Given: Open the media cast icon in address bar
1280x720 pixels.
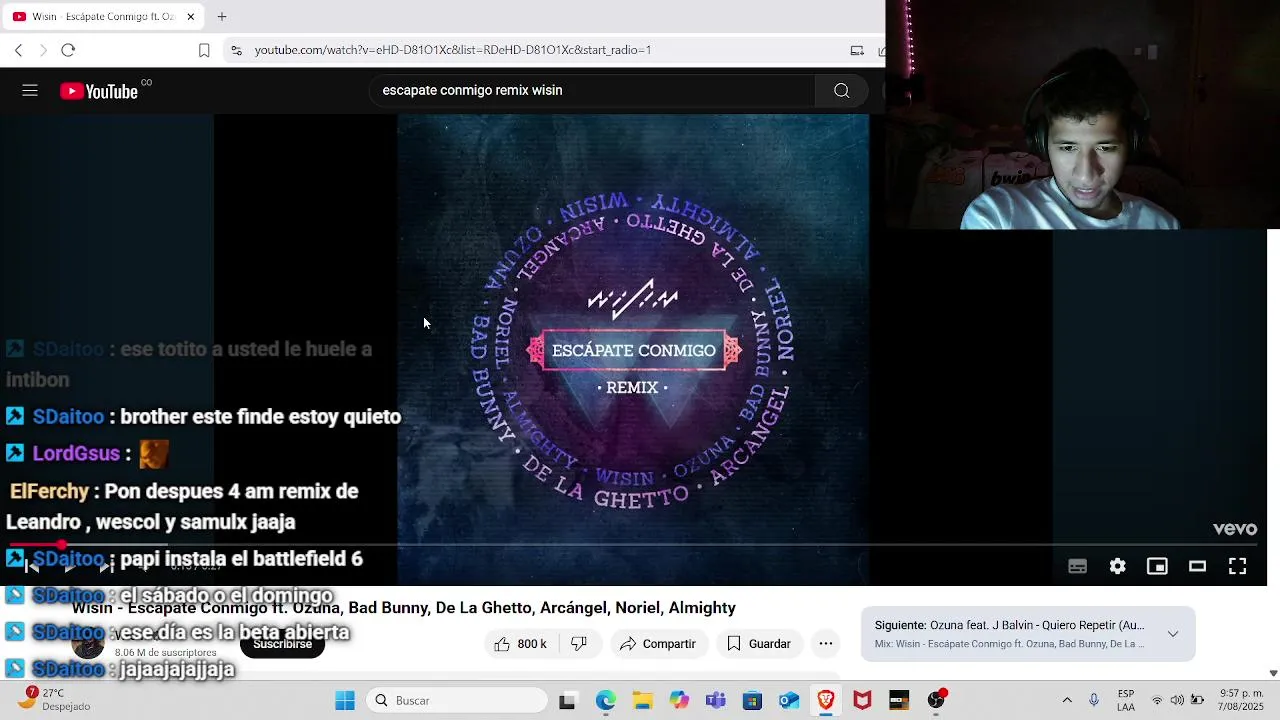Looking at the screenshot, I should (x=857, y=50).
